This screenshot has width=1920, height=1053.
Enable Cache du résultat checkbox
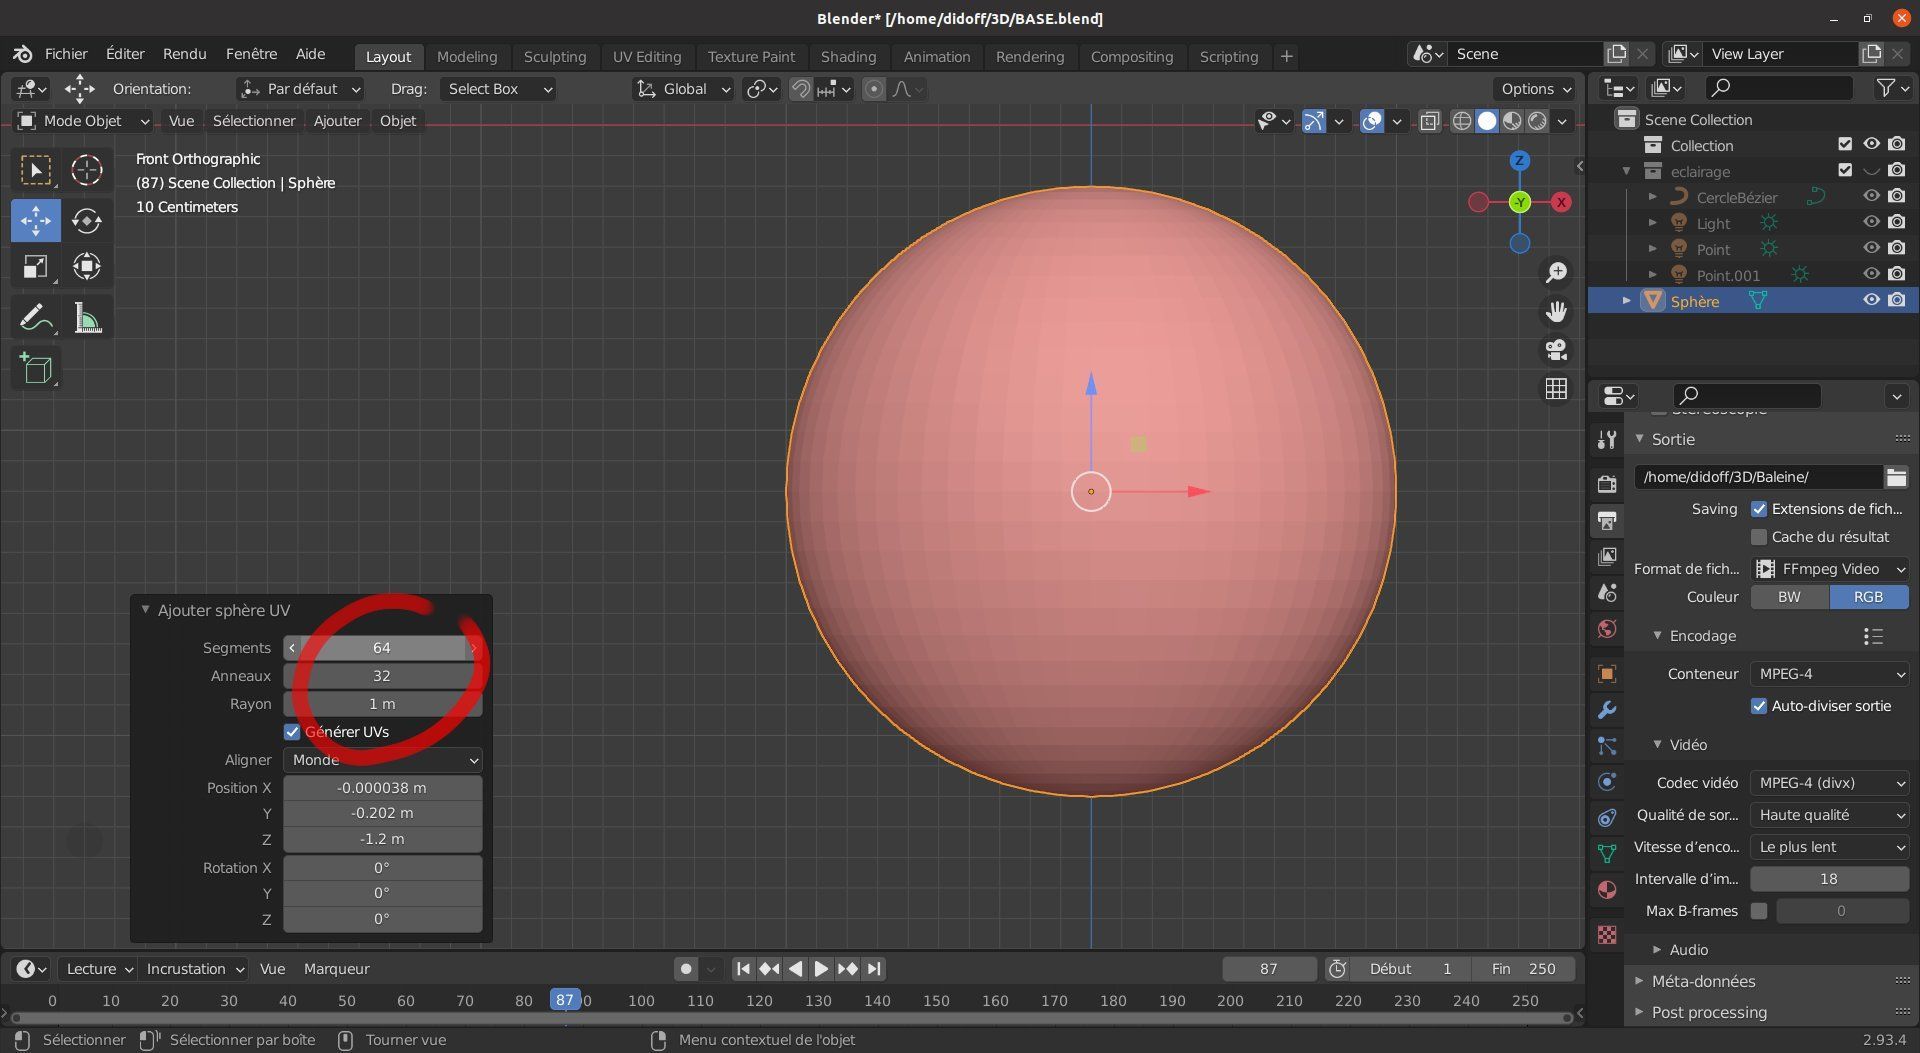(x=1759, y=537)
